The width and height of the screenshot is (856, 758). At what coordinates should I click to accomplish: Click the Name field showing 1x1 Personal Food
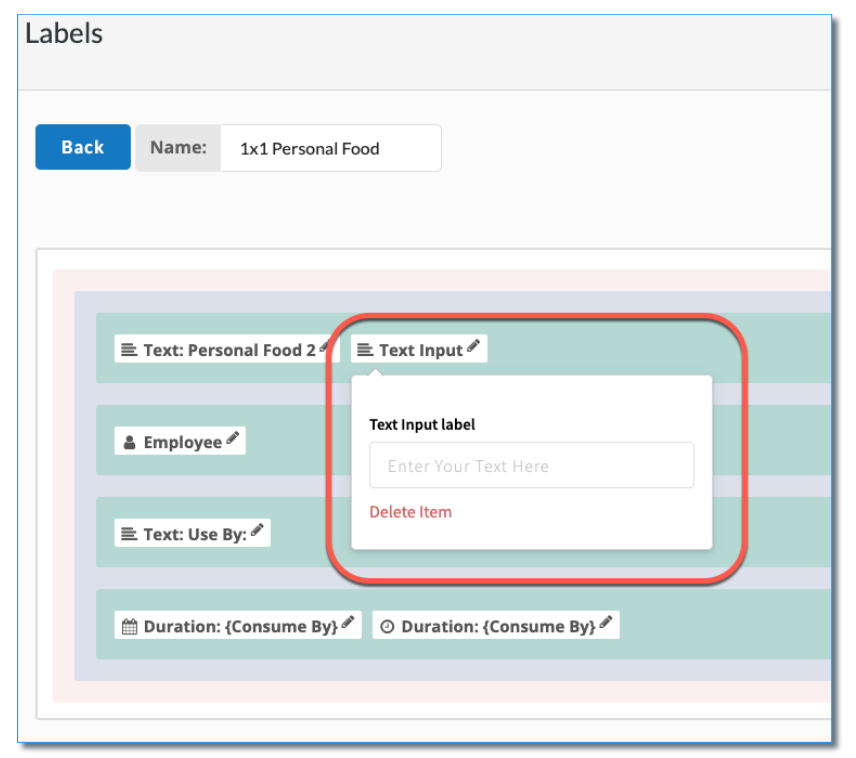point(330,148)
